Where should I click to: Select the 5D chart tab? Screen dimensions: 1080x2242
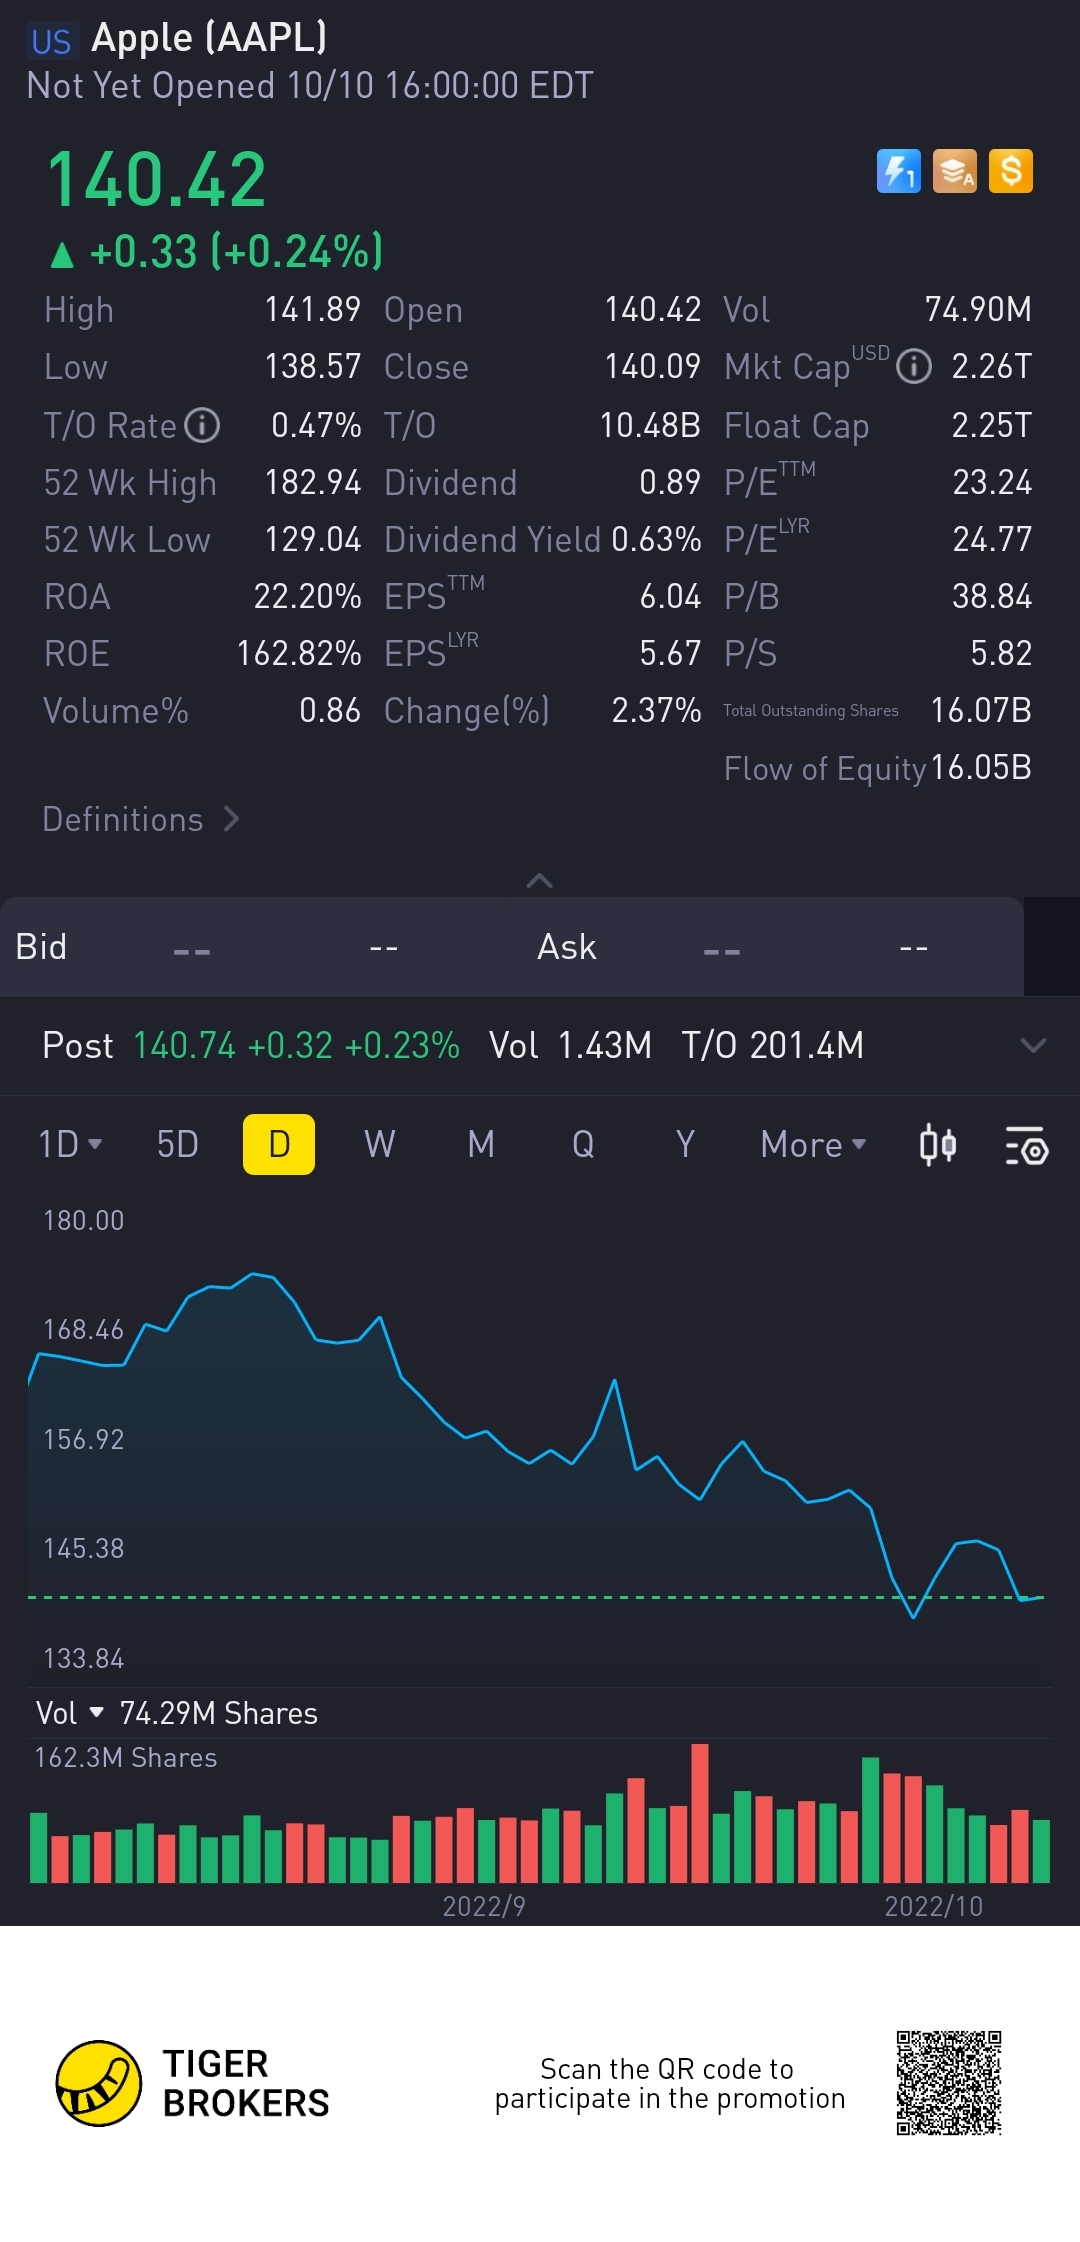[178, 1144]
